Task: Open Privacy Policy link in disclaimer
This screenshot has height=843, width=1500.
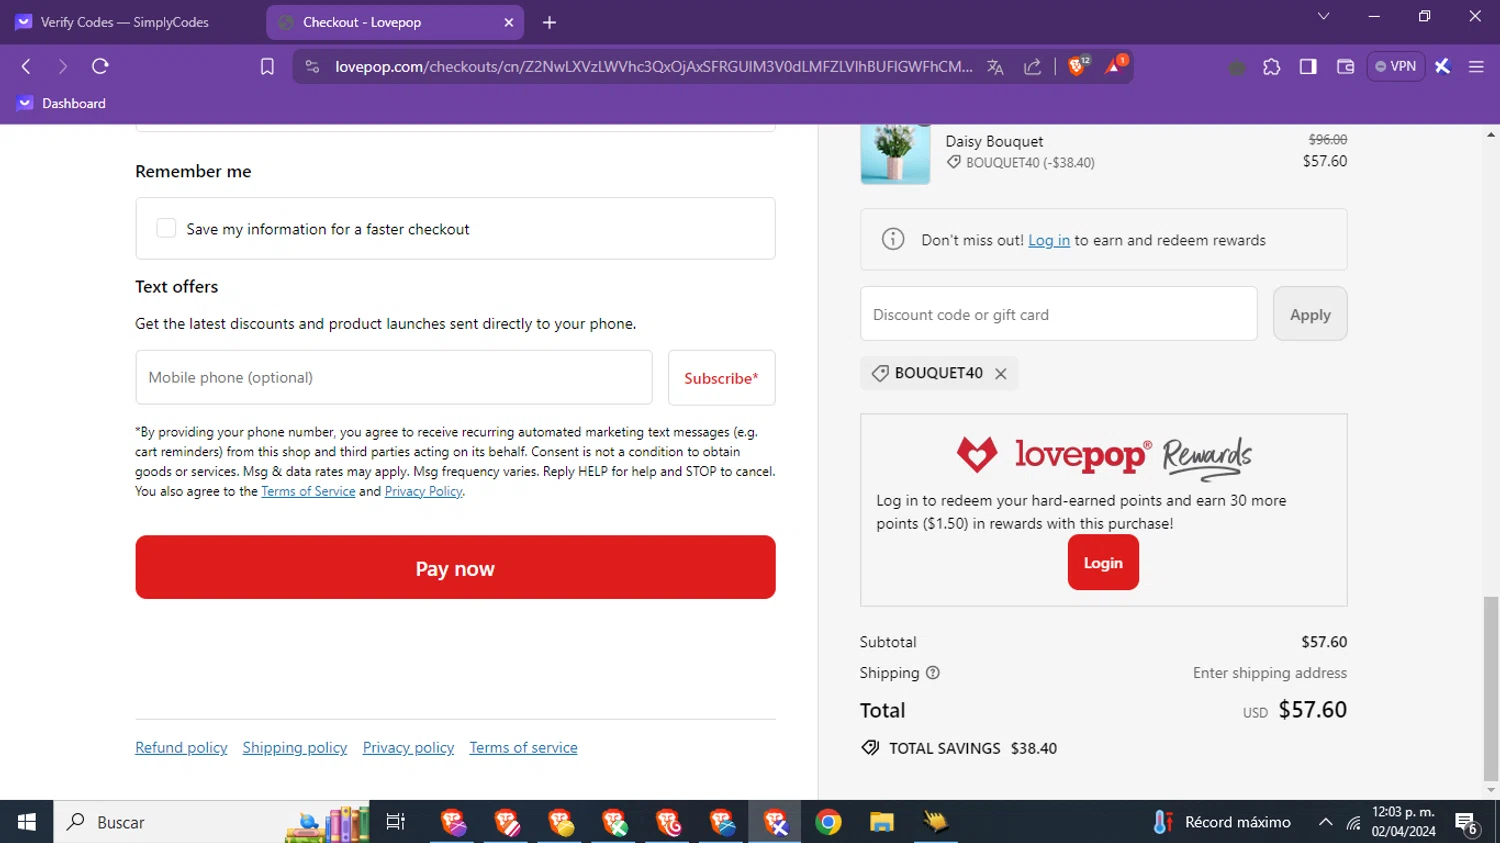Action: [423, 491]
